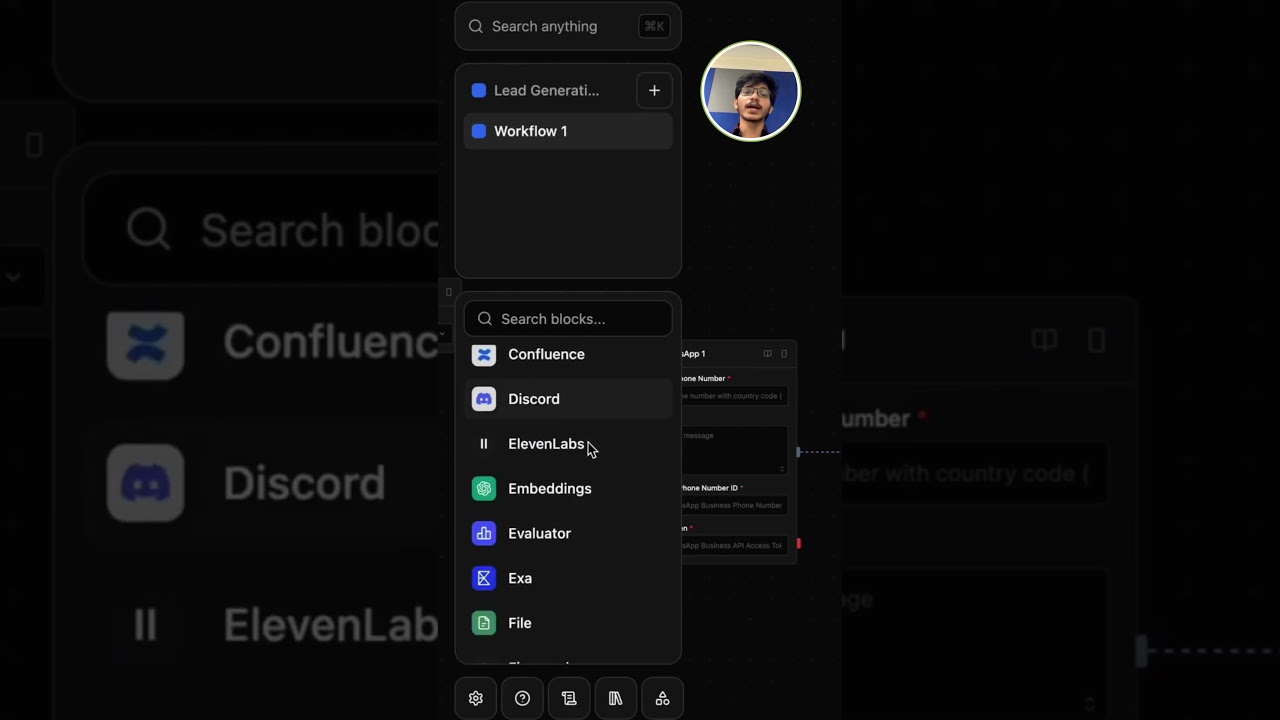
Task: Click the Evaluator label in block list
Action: click(x=540, y=534)
